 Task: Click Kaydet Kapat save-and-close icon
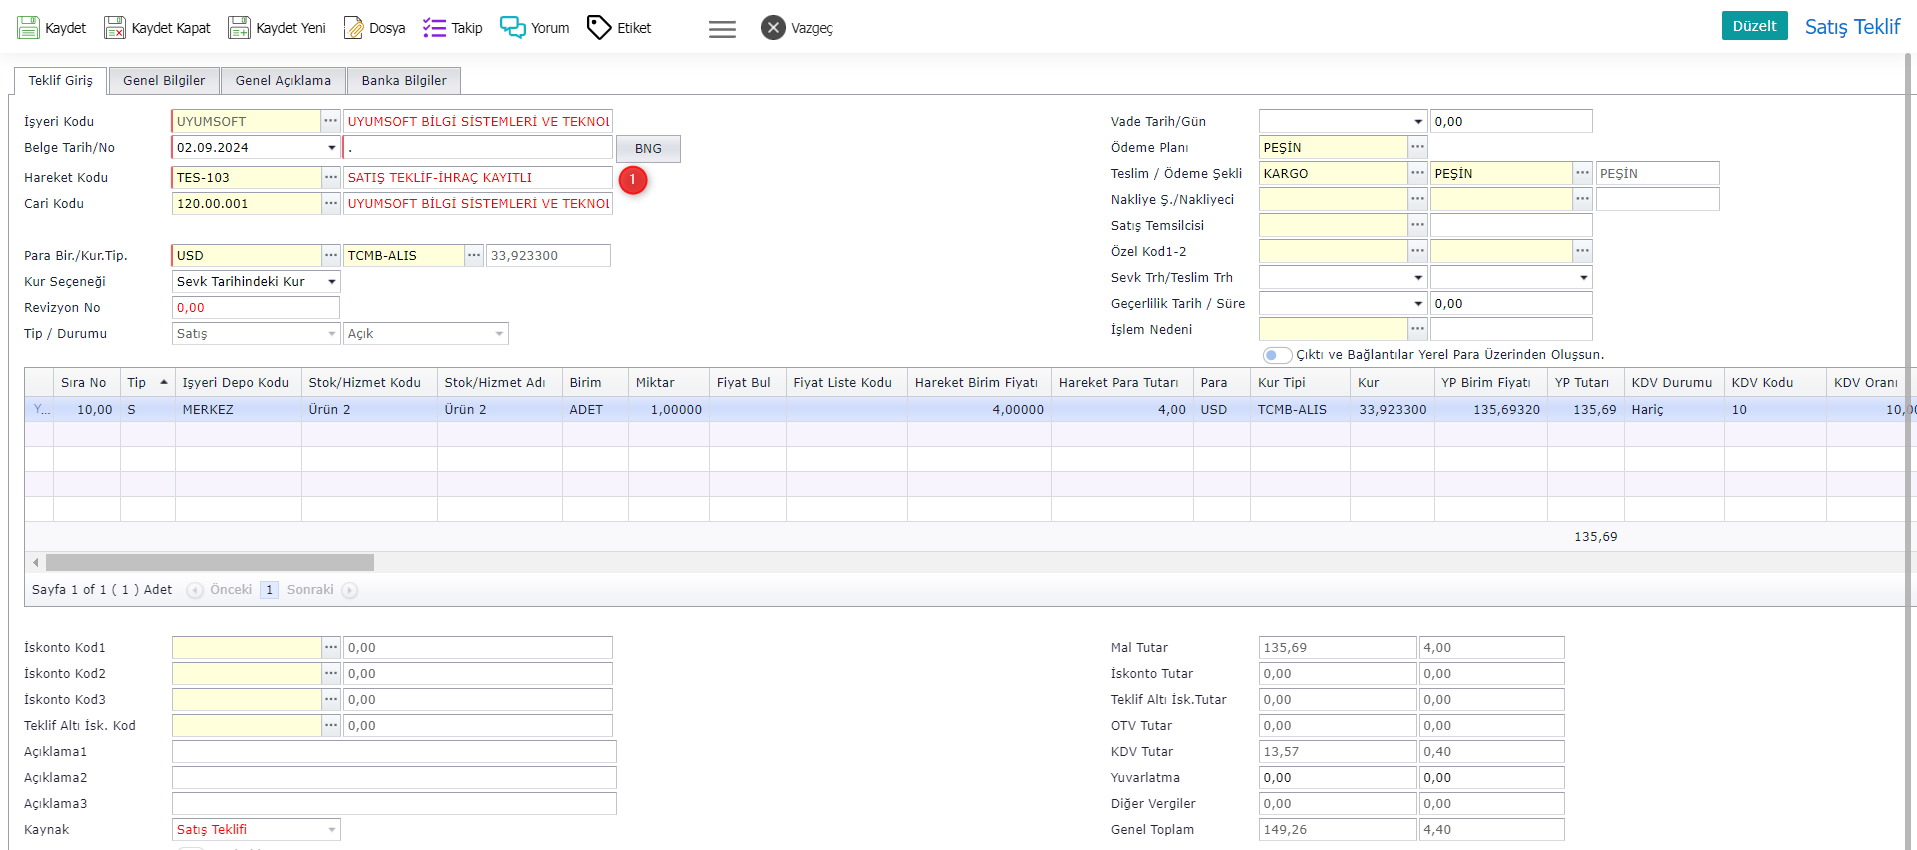click(x=115, y=28)
